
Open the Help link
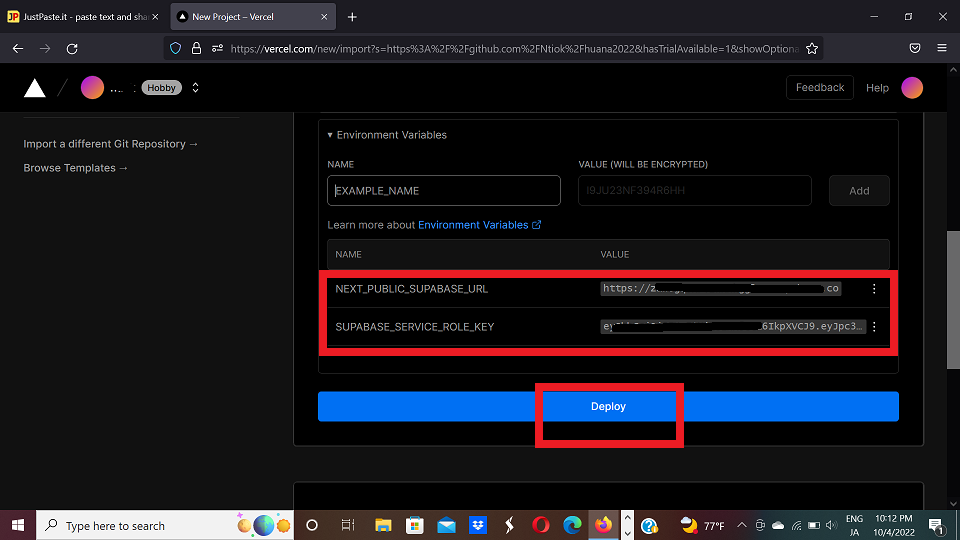(877, 88)
